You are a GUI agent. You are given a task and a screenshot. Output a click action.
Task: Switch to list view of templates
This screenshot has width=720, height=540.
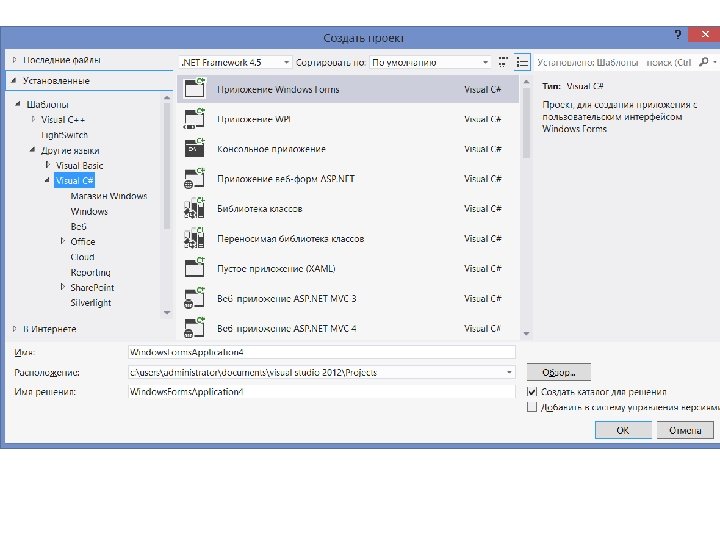522,62
